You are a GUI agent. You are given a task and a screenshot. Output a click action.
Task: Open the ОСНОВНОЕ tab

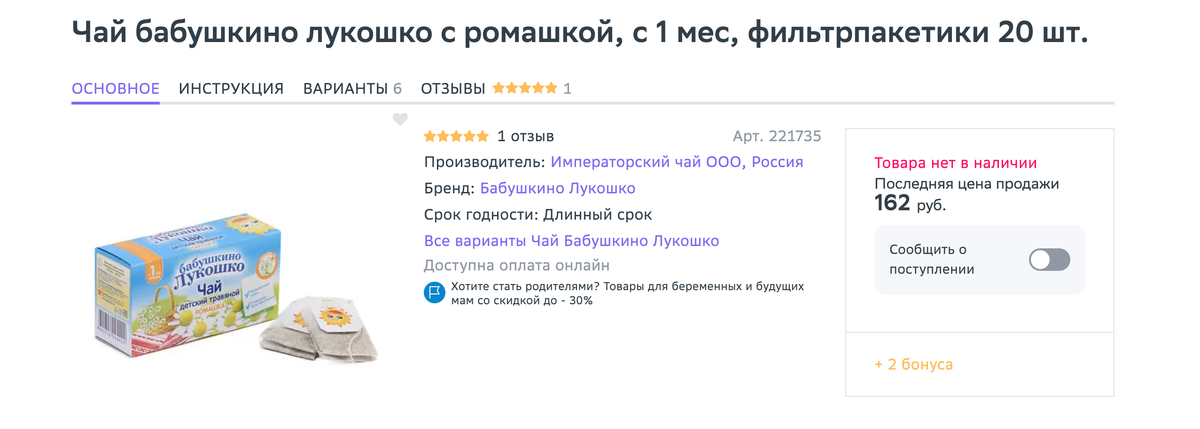coord(116,88)
